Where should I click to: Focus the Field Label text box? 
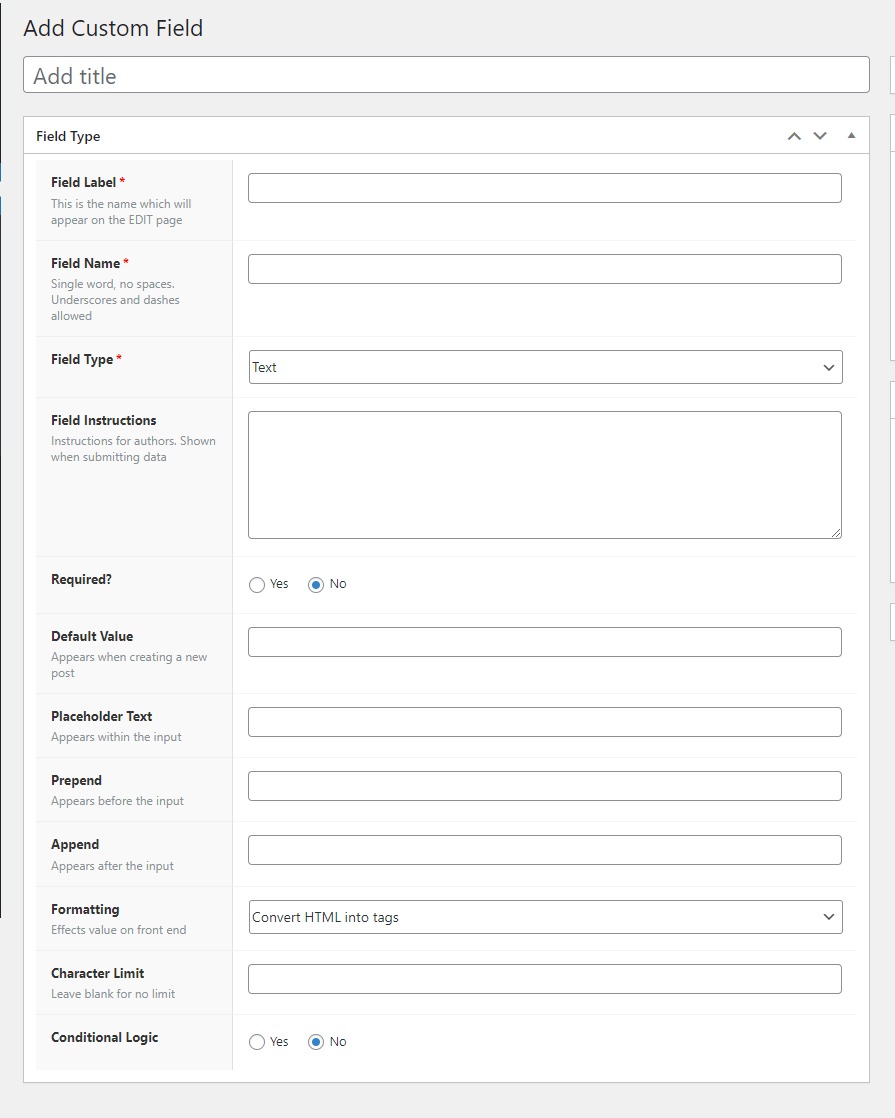coord(545,188)
